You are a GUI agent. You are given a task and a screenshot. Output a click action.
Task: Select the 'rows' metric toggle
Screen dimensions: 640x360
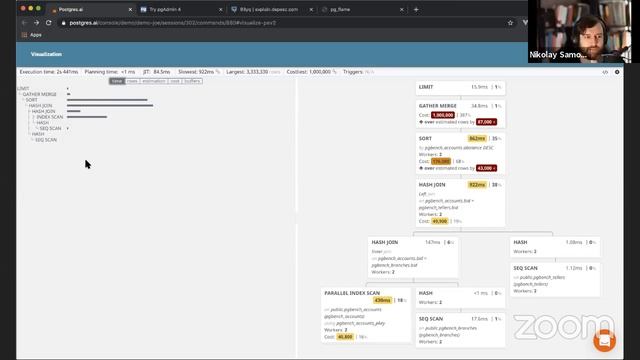pyautogui.click(x=132, y=81)
